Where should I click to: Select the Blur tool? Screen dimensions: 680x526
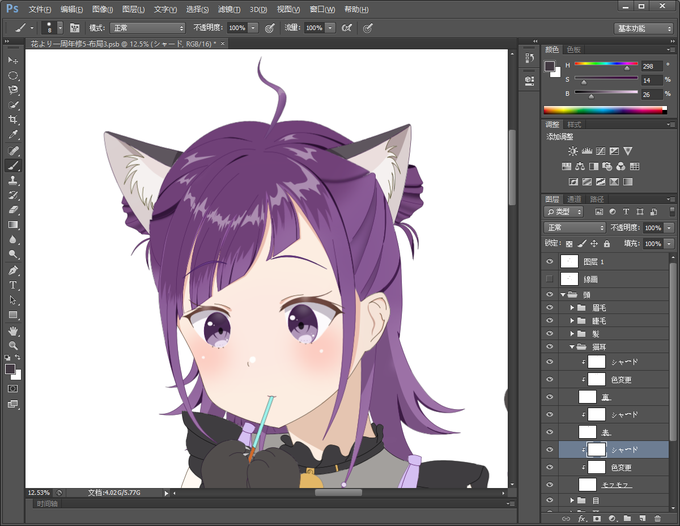coord(13,239)
